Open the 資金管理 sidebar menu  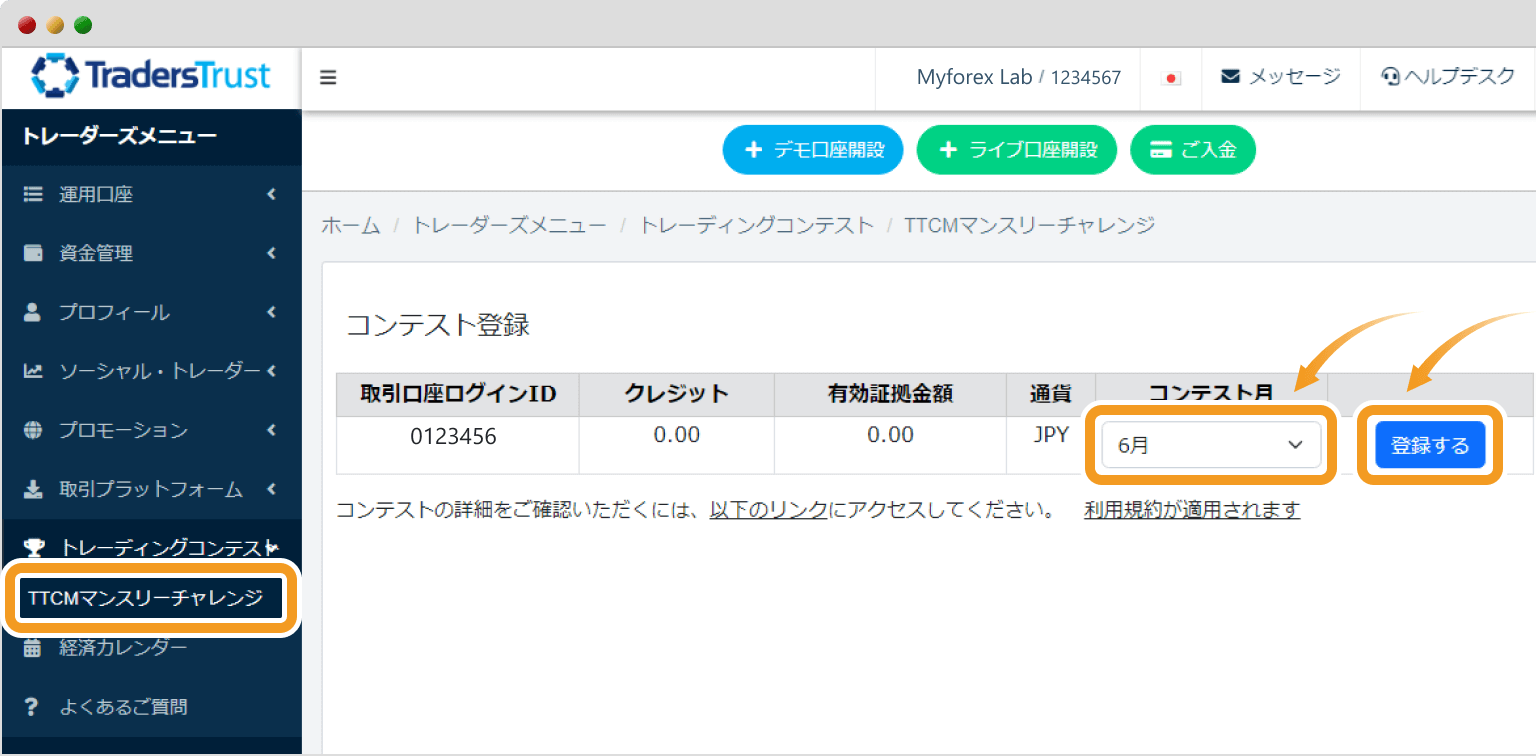(151, 254)
